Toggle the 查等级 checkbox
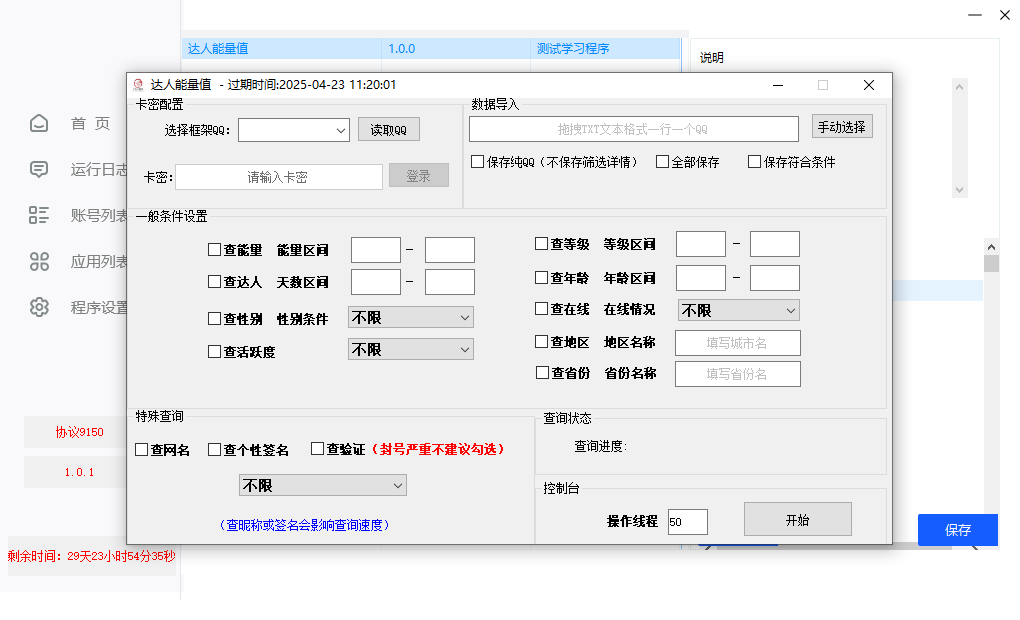Image resolution: width=1020 pixels, height=620 pixels. [x=542, y=244]
